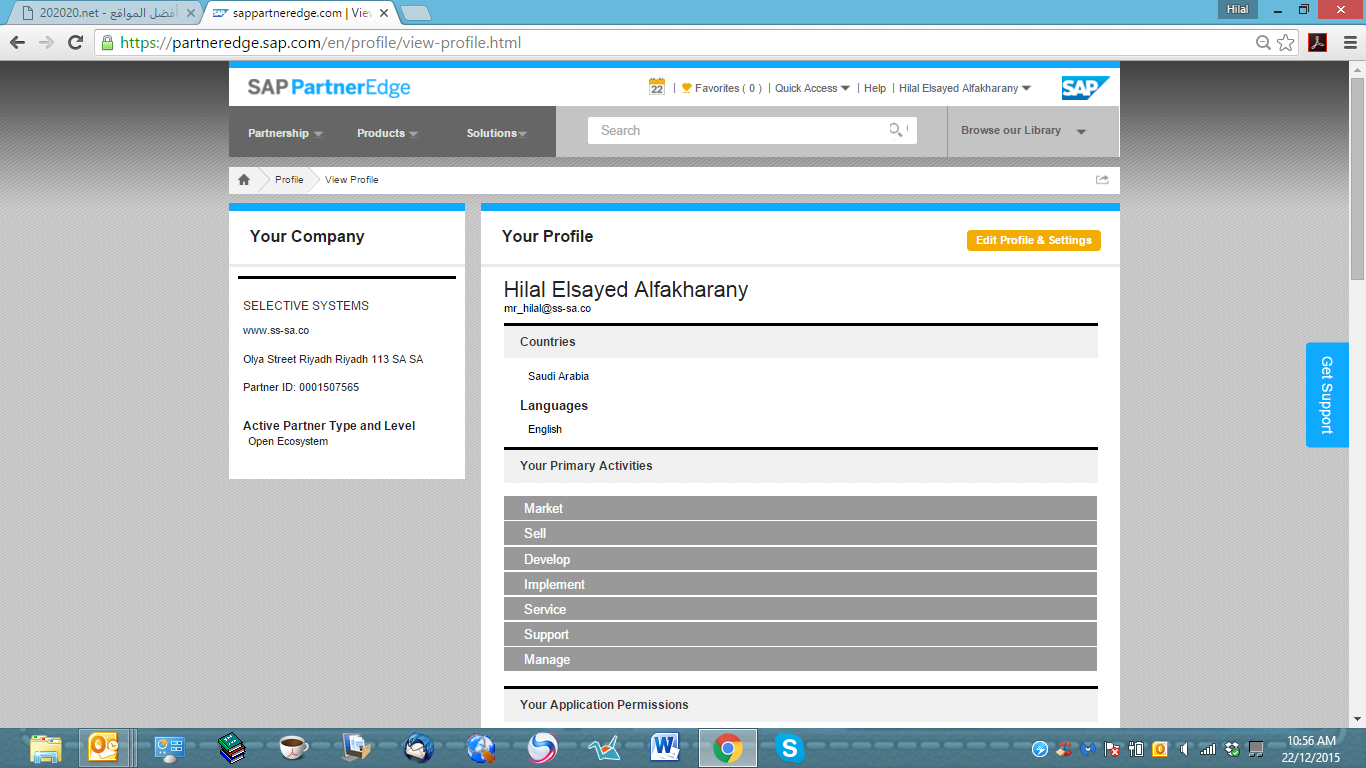The height and width of the screenshot is (768, 1366).
Task: Open Outlook from the taskbar
Action: tap(106, 748)
